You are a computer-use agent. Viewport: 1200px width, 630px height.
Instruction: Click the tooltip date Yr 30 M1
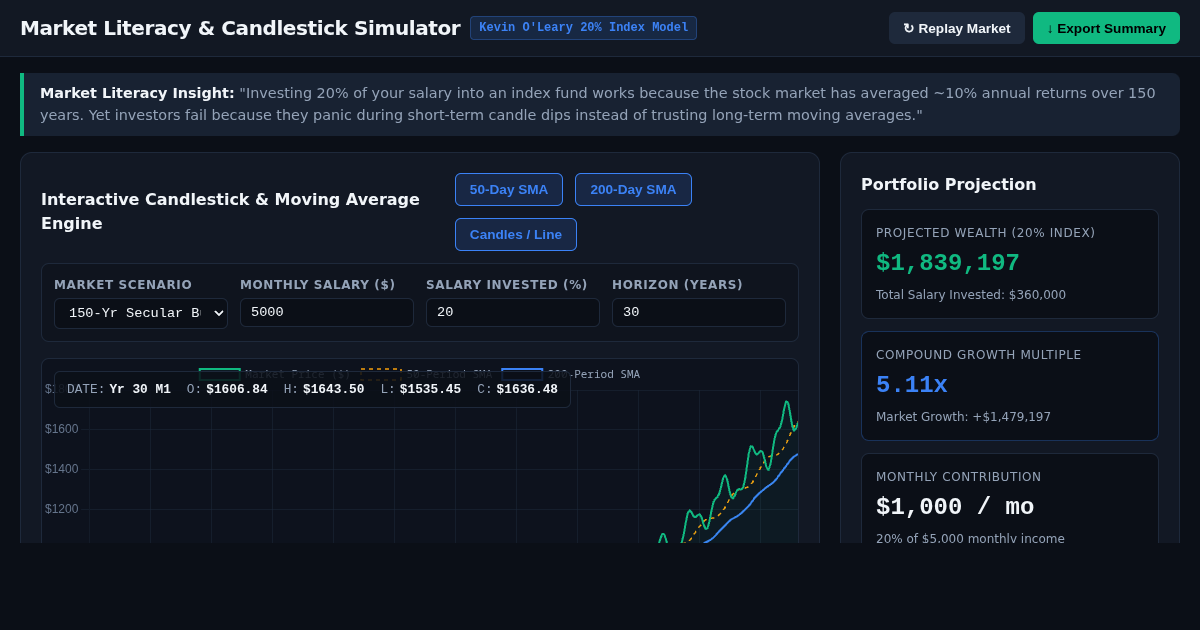pos(140,390)
